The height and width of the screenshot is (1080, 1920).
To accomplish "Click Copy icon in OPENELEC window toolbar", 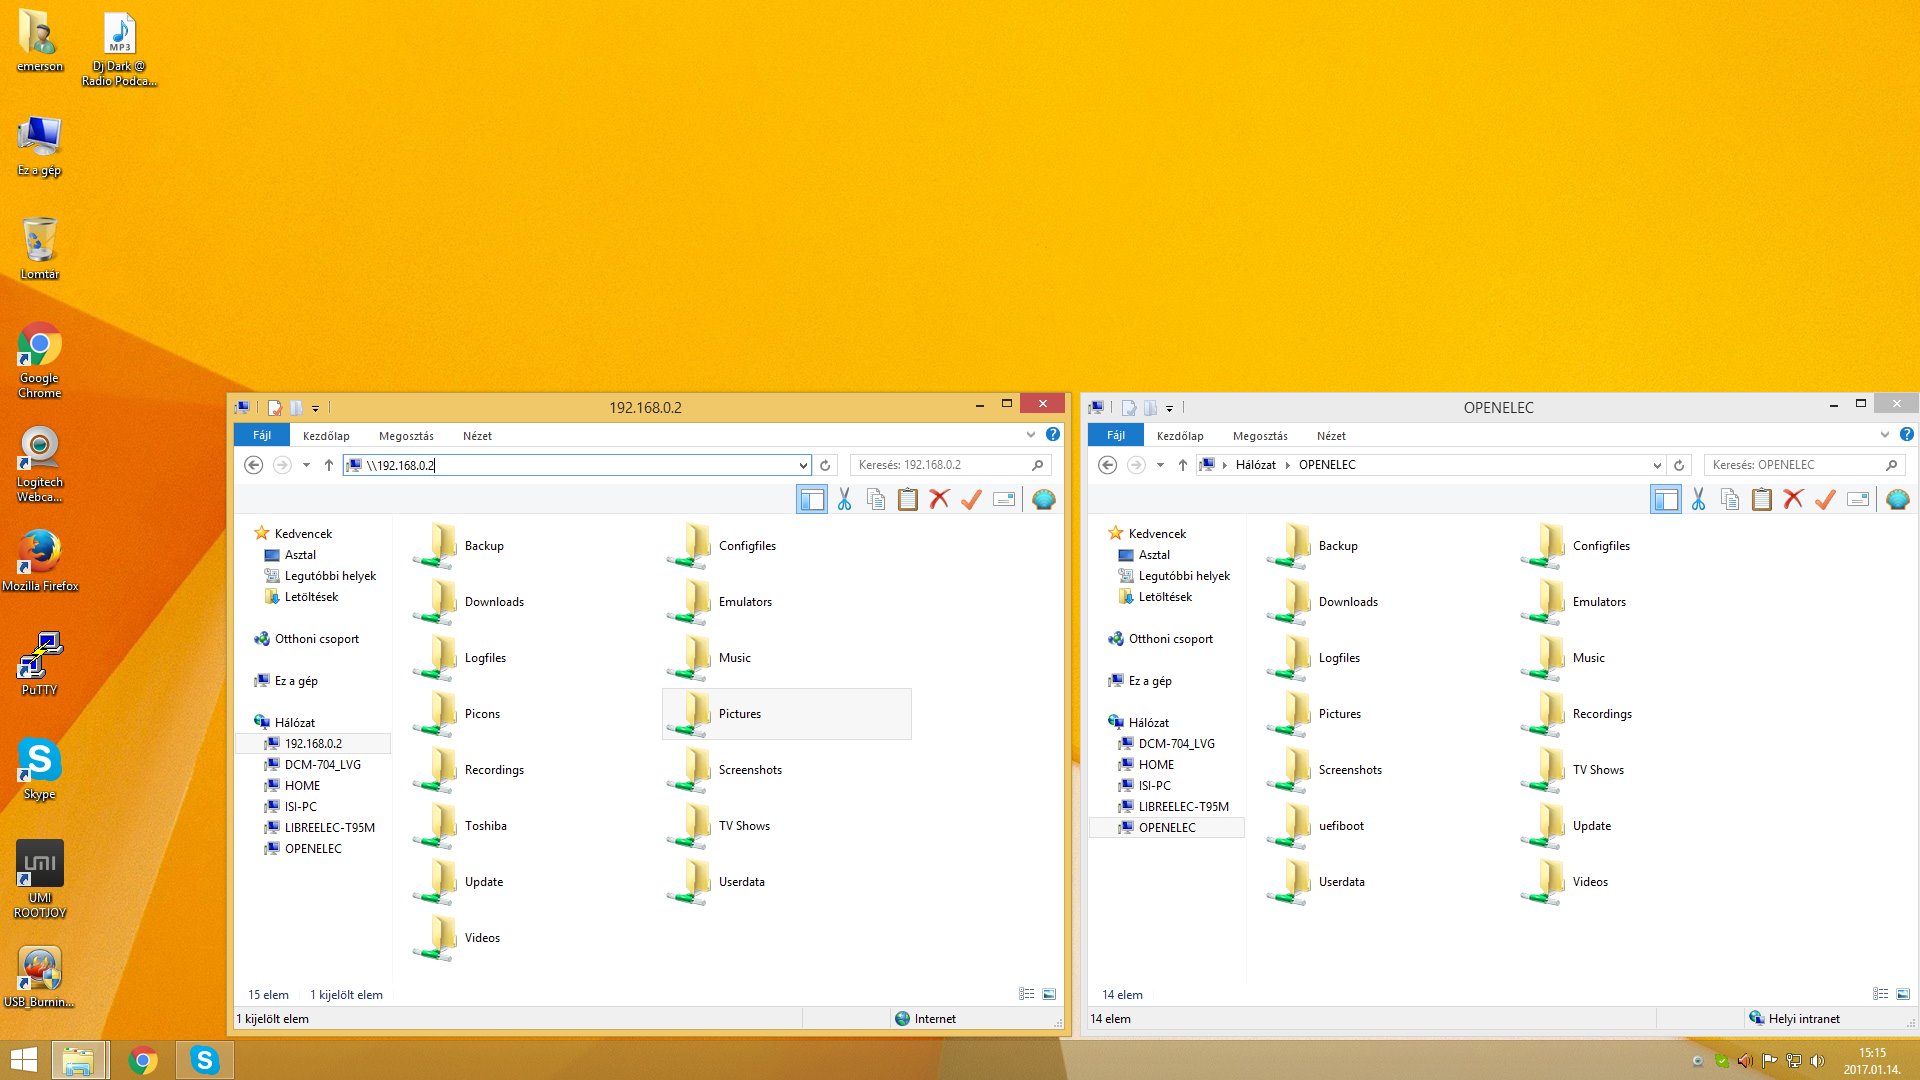I will pos(1730,499).
